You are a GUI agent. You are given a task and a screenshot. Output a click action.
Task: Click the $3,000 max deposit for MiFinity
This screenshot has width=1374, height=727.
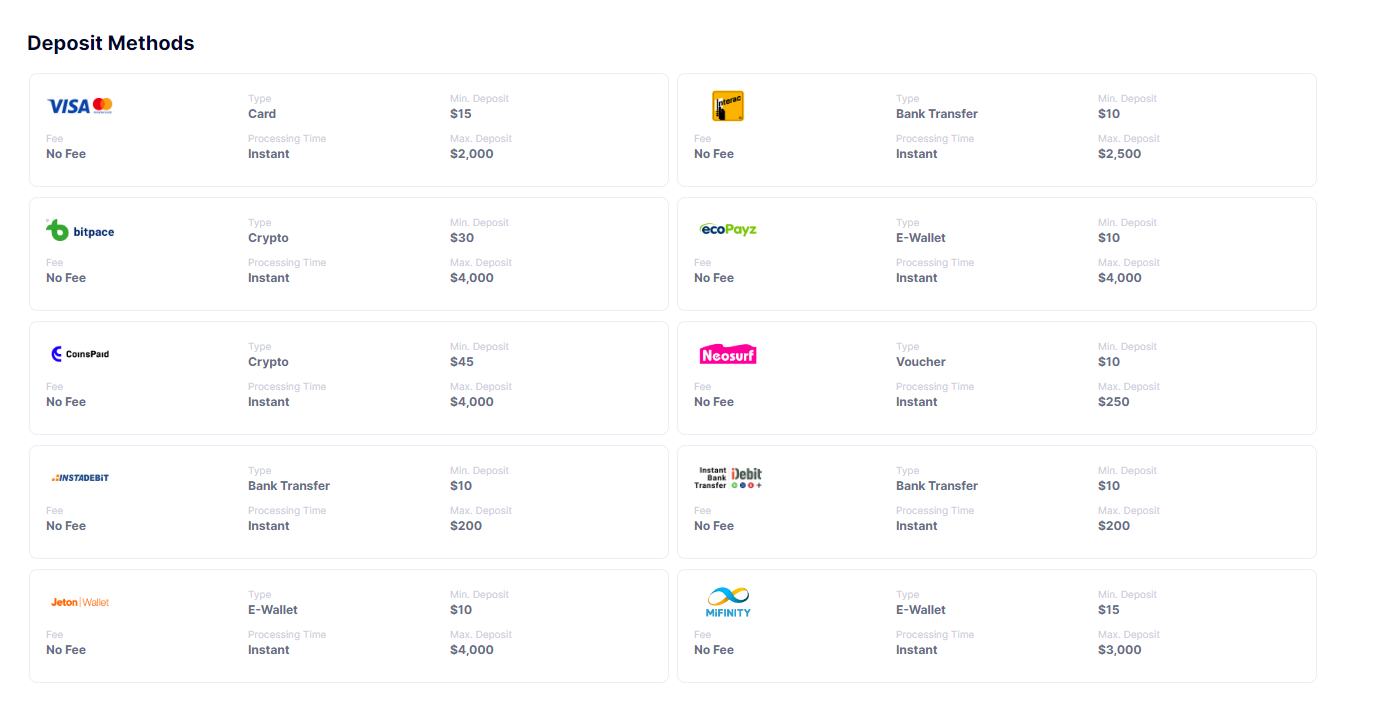click(x=1120, y=650)
